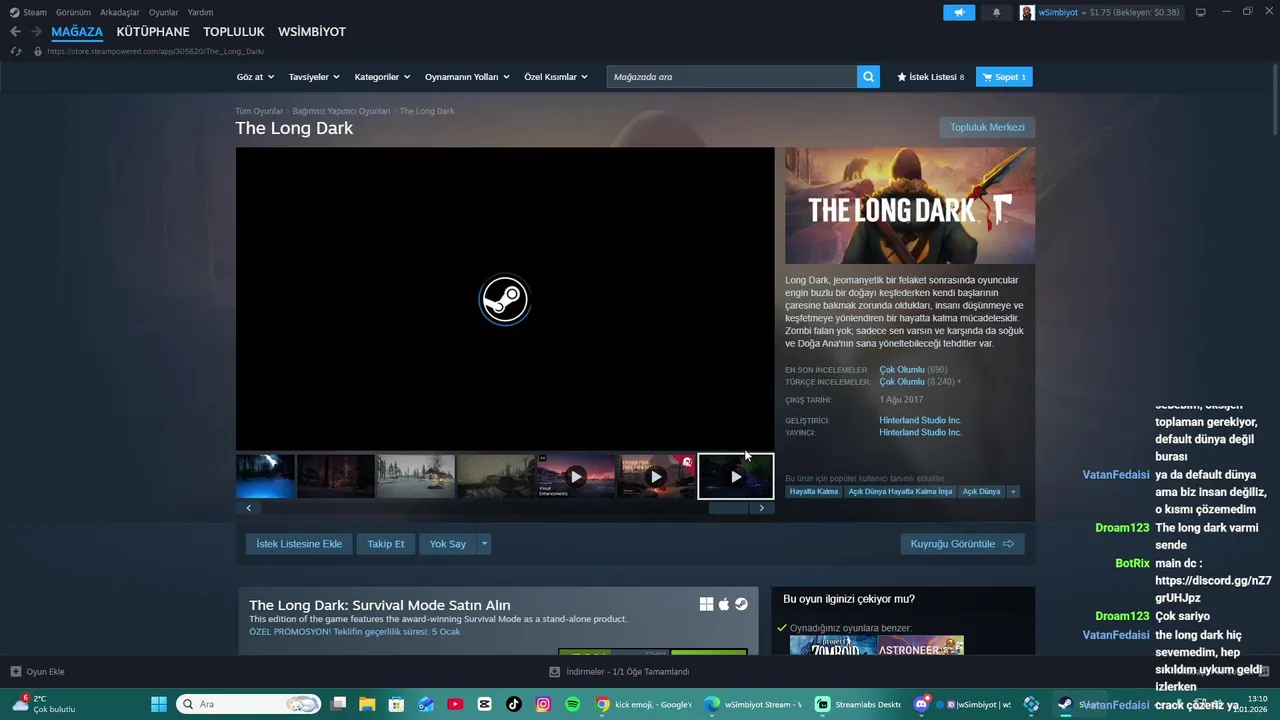Open Streamlabs Desktop taskbar item

coord(858,704)
